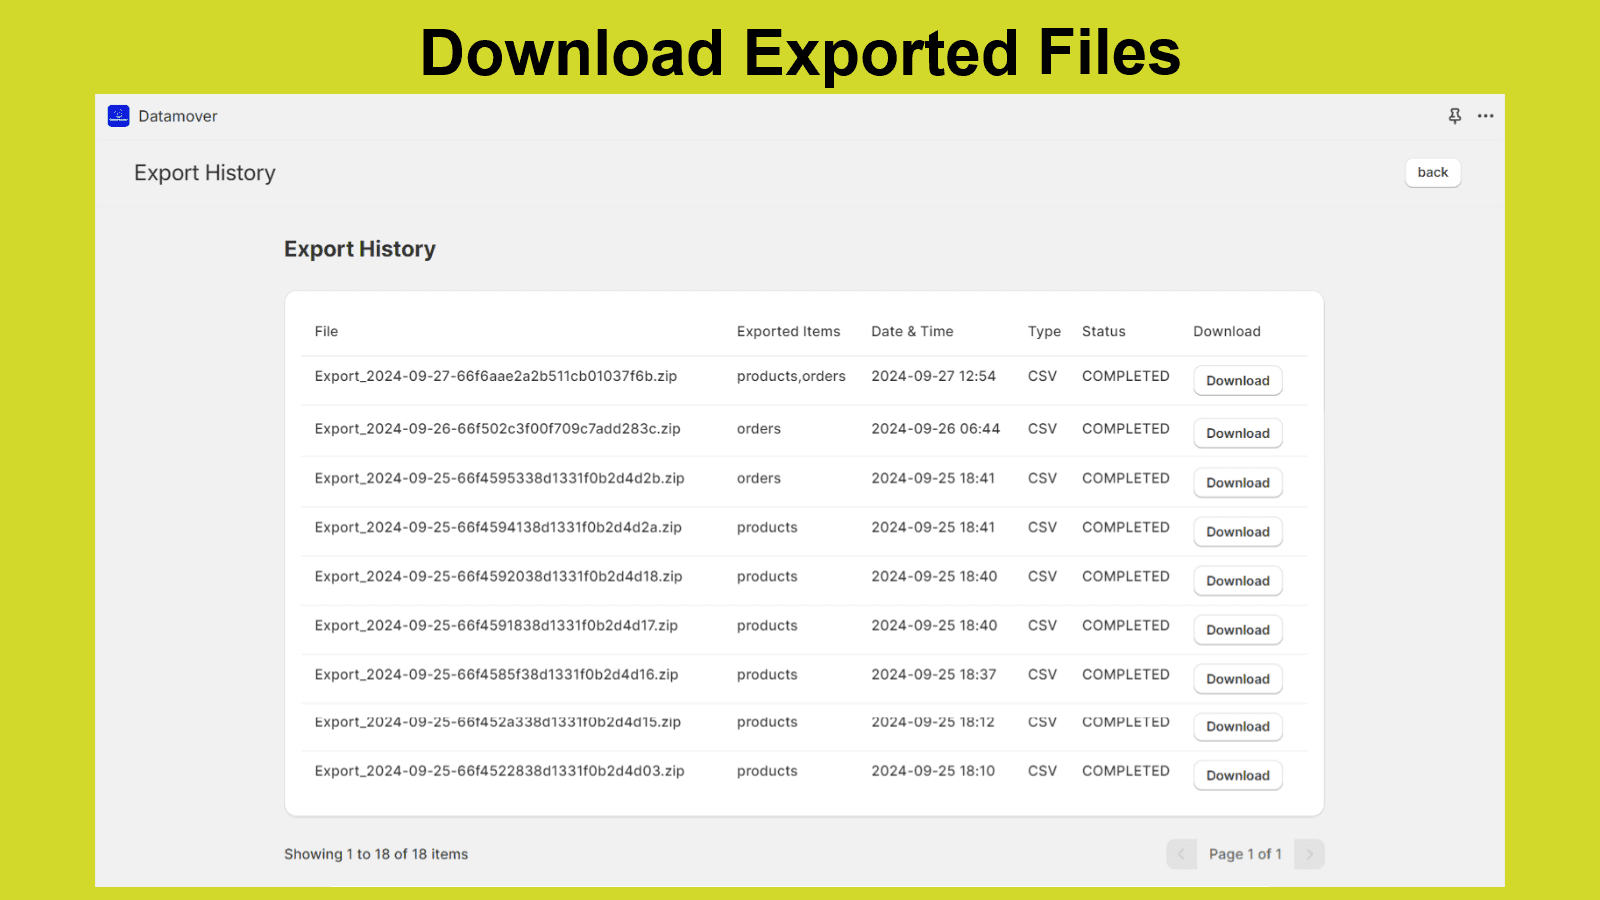The width and height of the screenshot is (1600, 900).
Task: Download the export file ending in 4d2a.zip
Action: point(1237,532)
